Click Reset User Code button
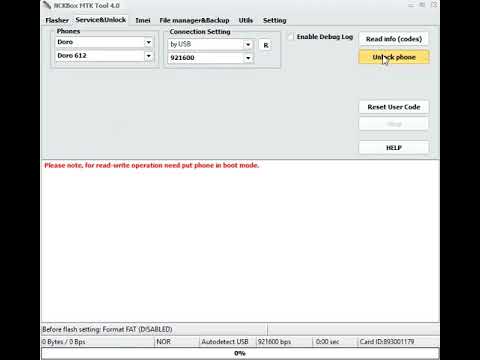 [x=394, y=107]
